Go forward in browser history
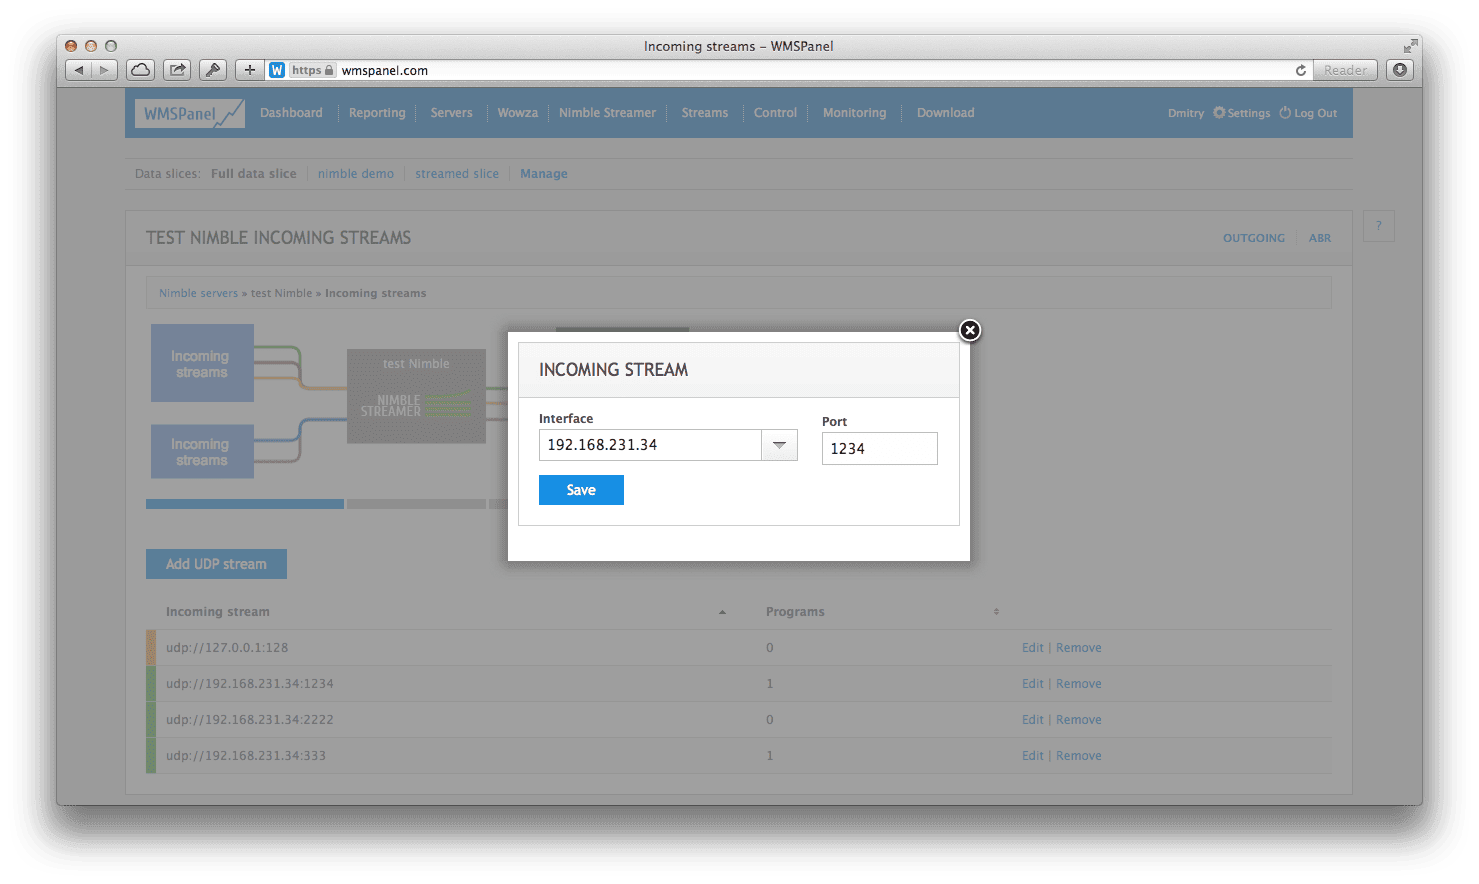Screen dimensions: 1479x884 click(x=105, y=70)
